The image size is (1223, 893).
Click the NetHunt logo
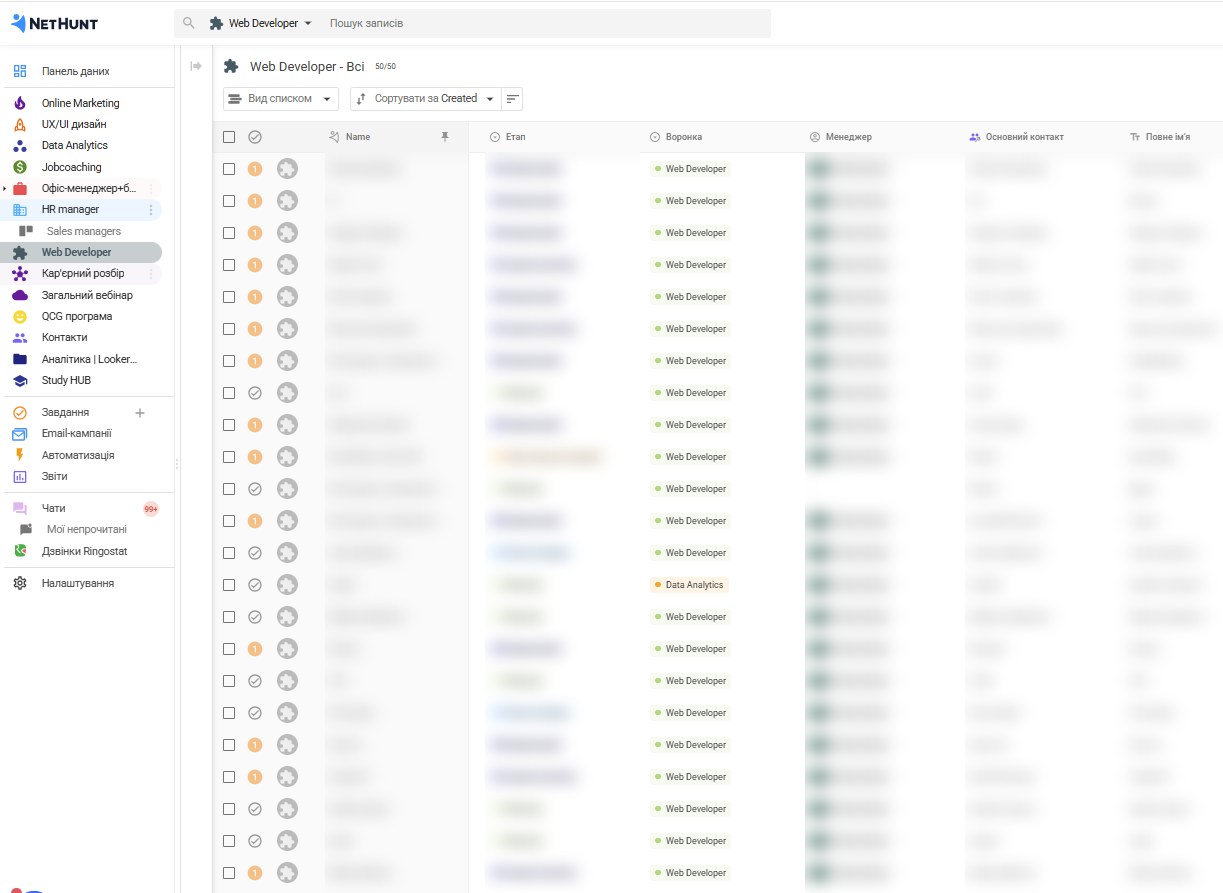(54, 23)
